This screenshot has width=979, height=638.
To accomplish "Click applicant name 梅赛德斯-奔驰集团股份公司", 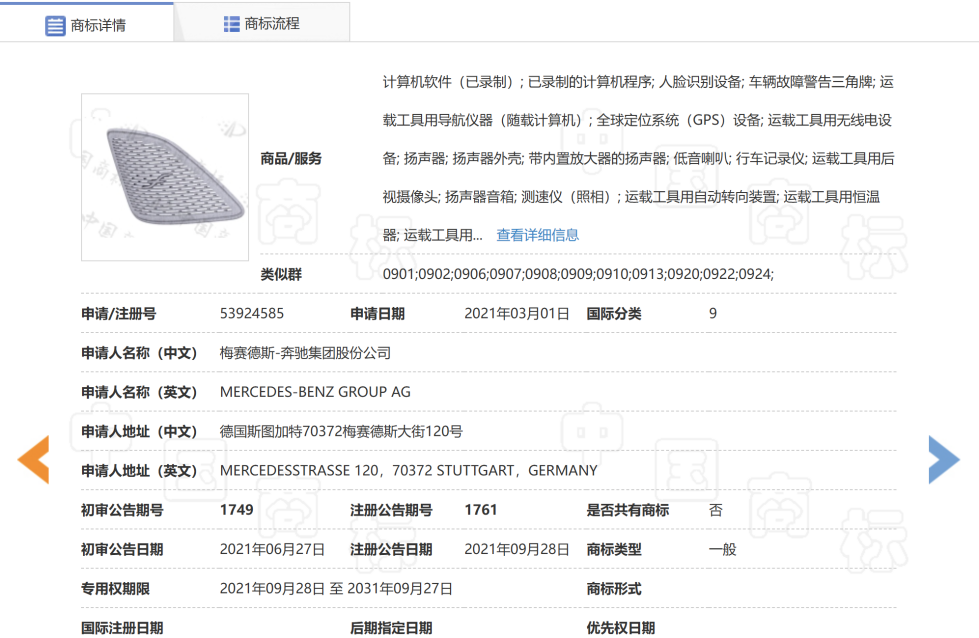I will [305, 353].
